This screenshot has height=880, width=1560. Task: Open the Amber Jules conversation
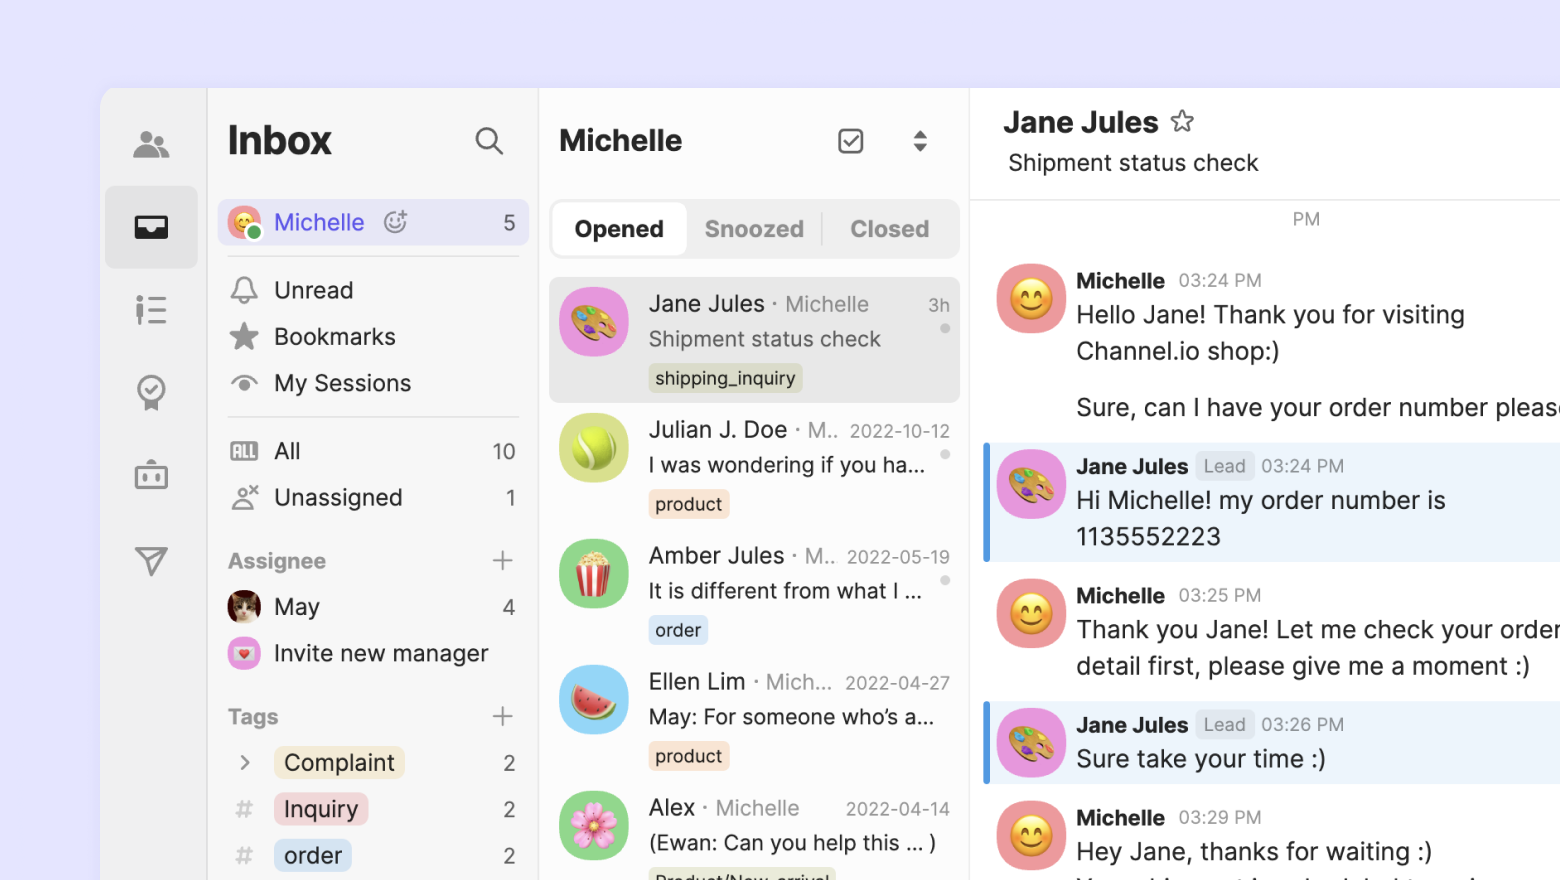click(x=754, y=592)
